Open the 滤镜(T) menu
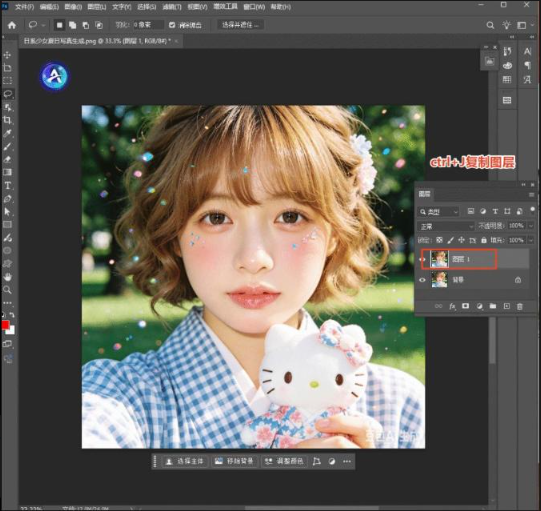 [x=172, y=7]
